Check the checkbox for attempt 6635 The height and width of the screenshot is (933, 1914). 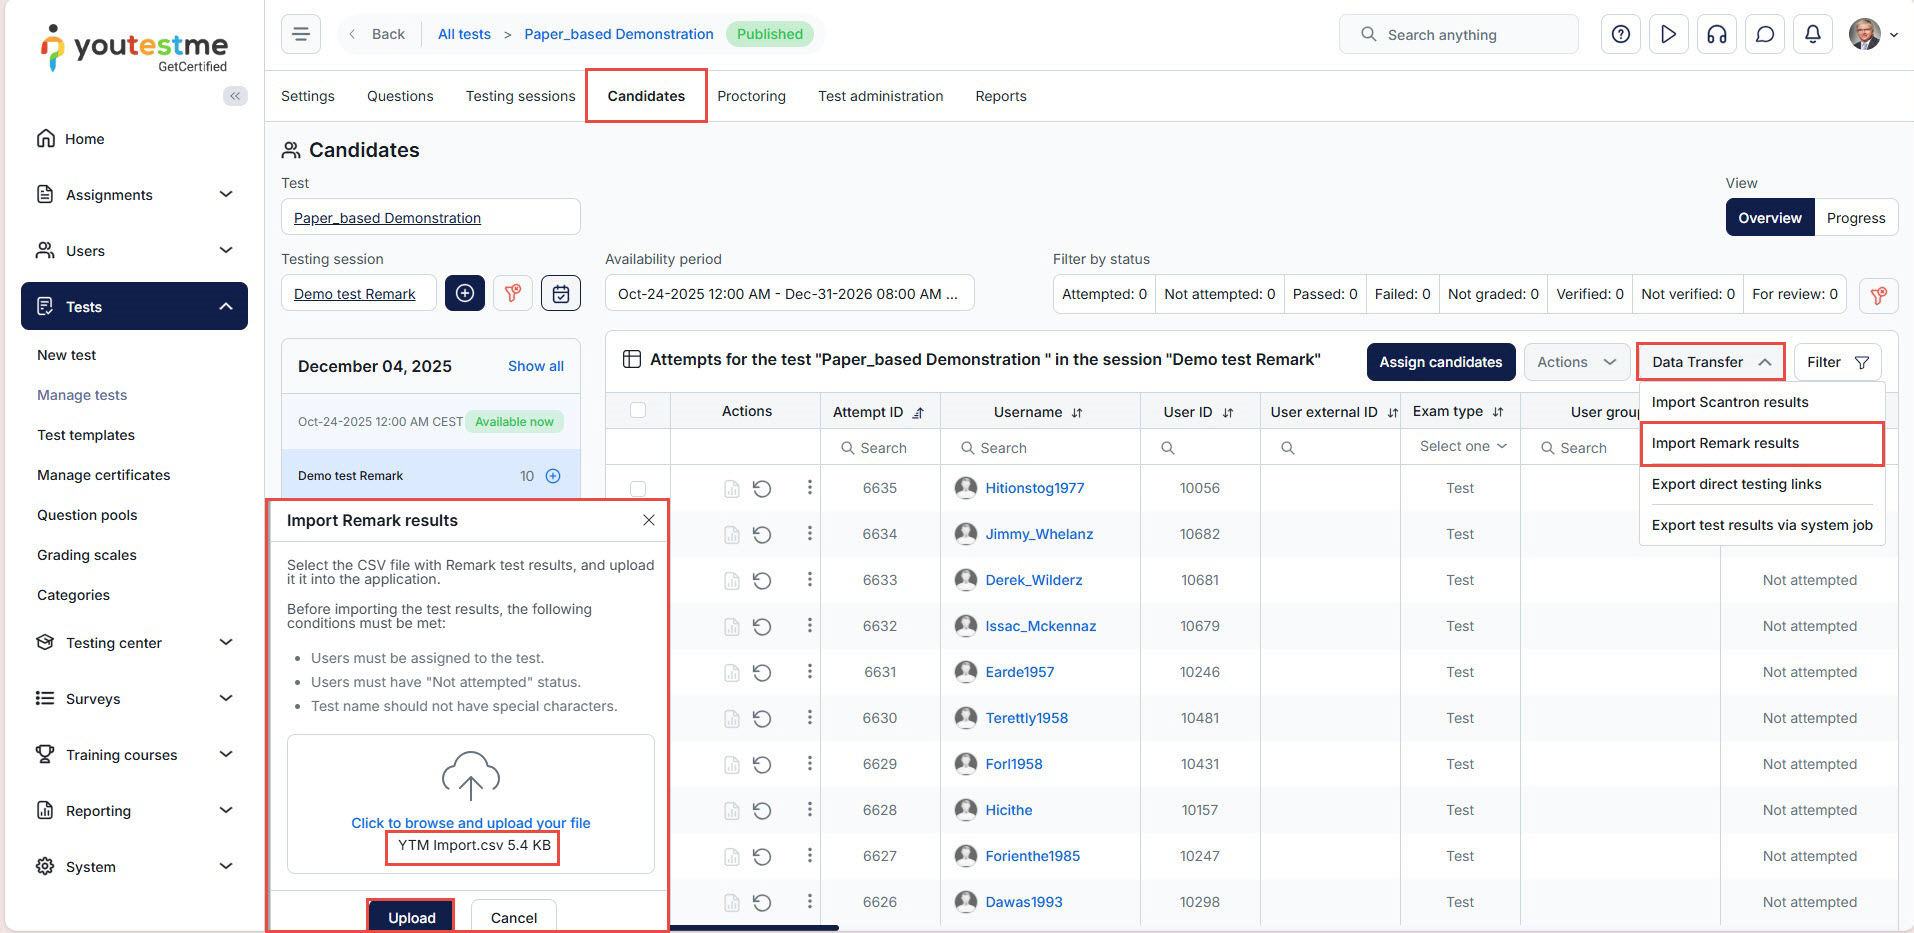coord(638,488)
